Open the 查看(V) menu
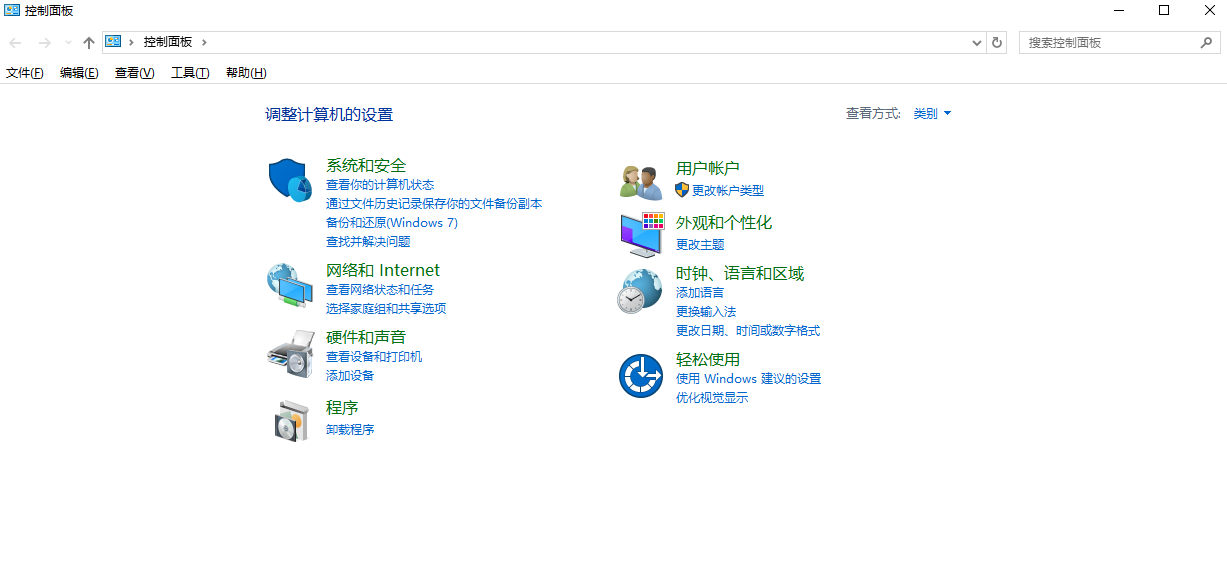Screen dimensions: 1227x581 pyautogui.click(x=133, y=72)
